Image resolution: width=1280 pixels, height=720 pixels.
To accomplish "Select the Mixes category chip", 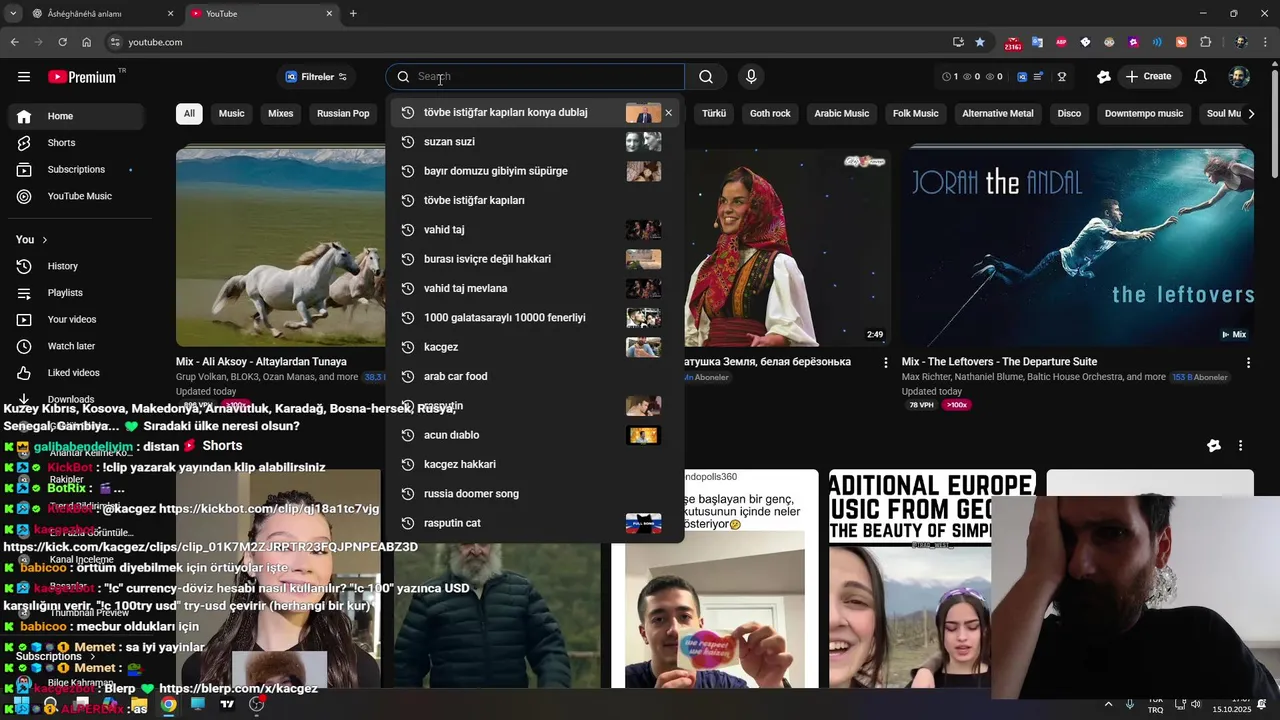I will tap(281, 114).
